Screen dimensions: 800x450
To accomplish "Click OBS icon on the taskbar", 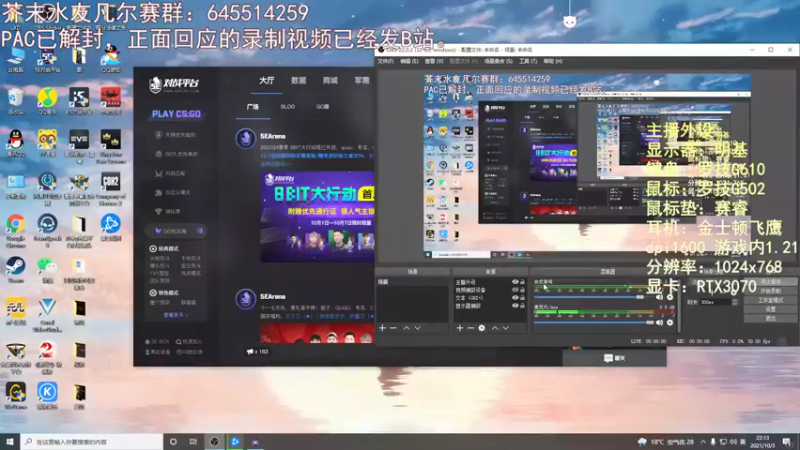I will click(214, 441).
